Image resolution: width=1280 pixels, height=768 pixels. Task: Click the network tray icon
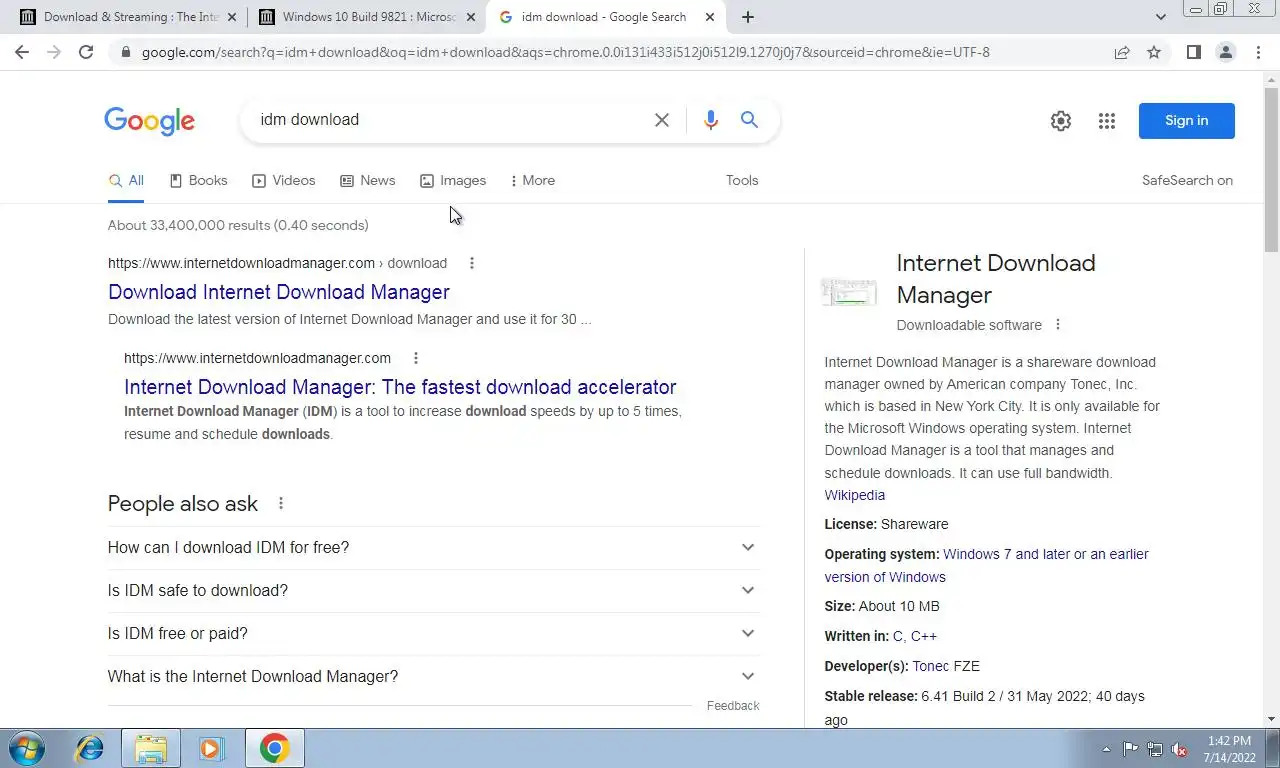(x=1155, y=749)
